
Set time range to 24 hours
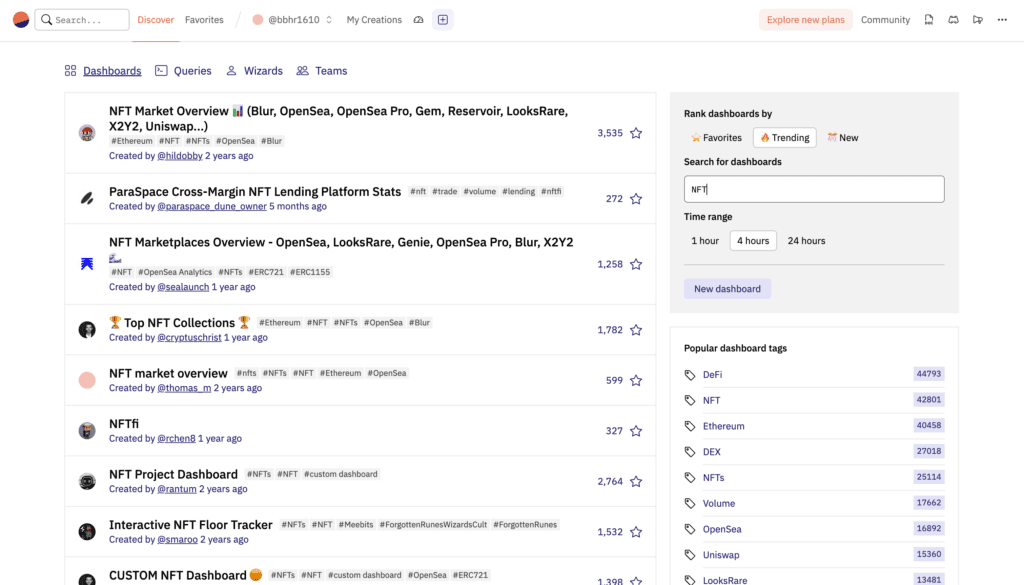click(x=806, y=241)
